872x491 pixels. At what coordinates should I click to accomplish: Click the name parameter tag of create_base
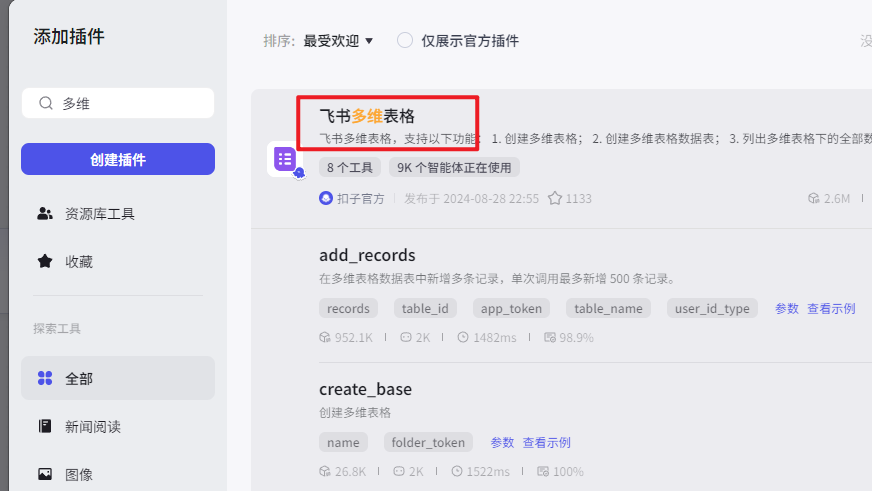click(343, 442)
